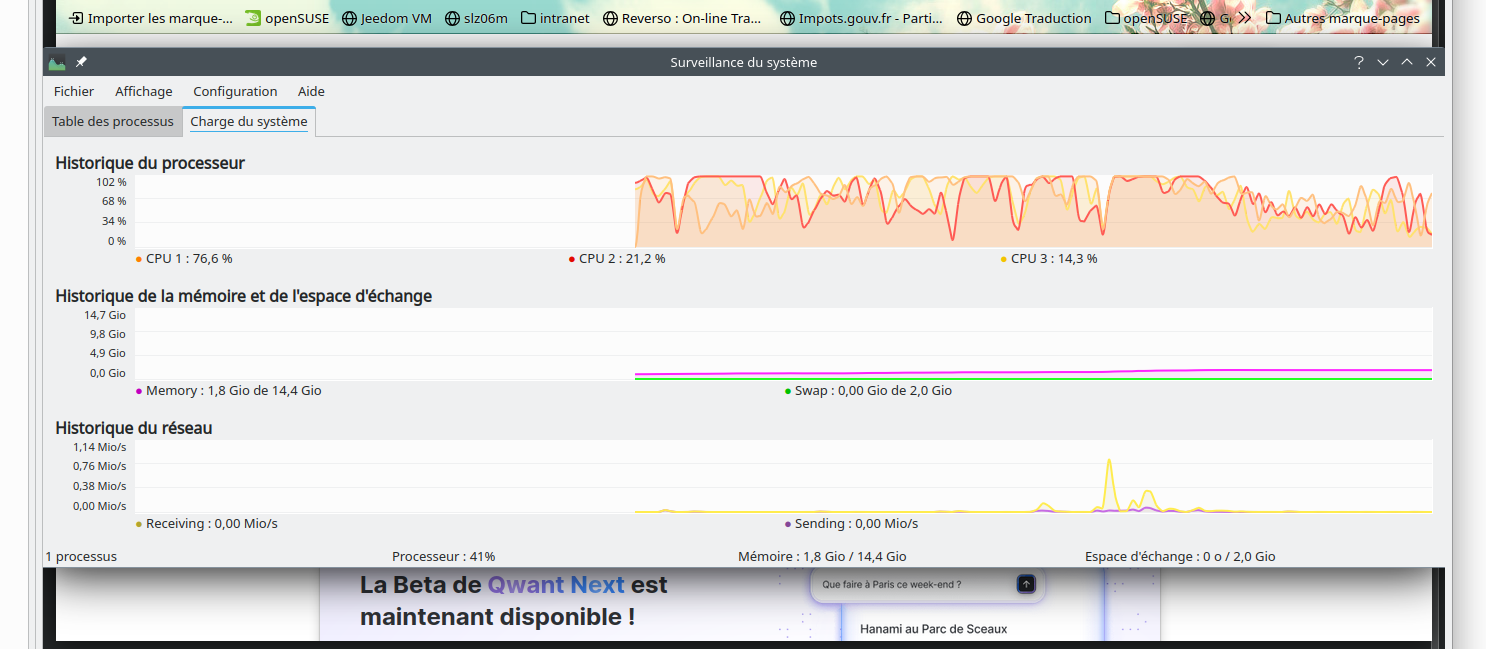Click the Importer les marque-pages shortcut
The image size is (1486, 649).
click(x=151, y=18)
